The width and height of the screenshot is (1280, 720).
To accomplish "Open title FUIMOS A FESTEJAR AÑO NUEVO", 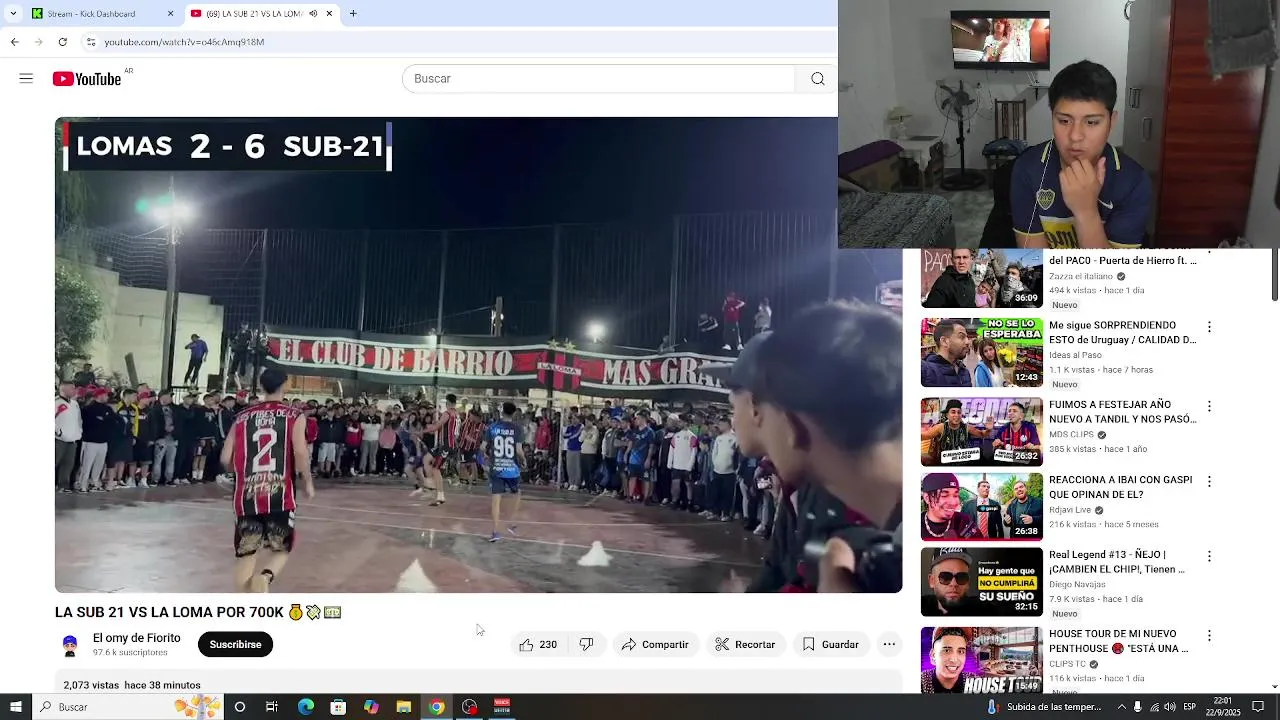I will coord(1122,412).
